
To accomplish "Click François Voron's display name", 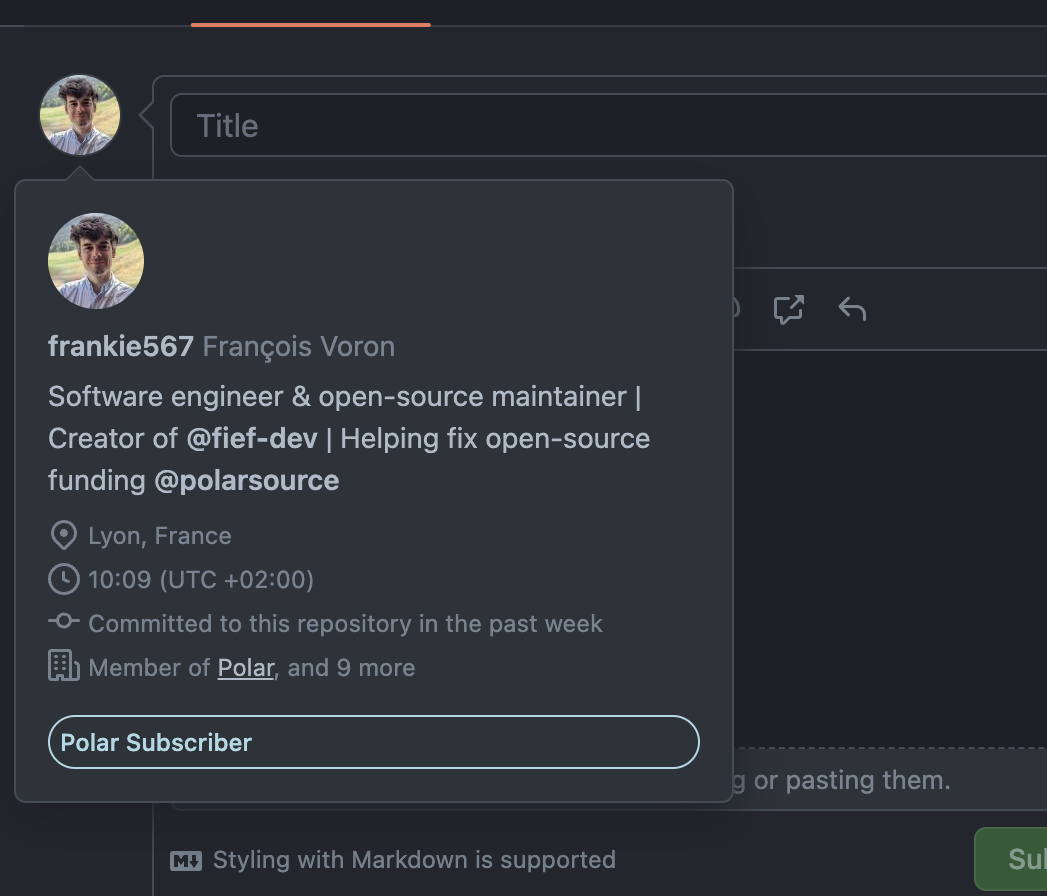I will (x=297, y=346).
